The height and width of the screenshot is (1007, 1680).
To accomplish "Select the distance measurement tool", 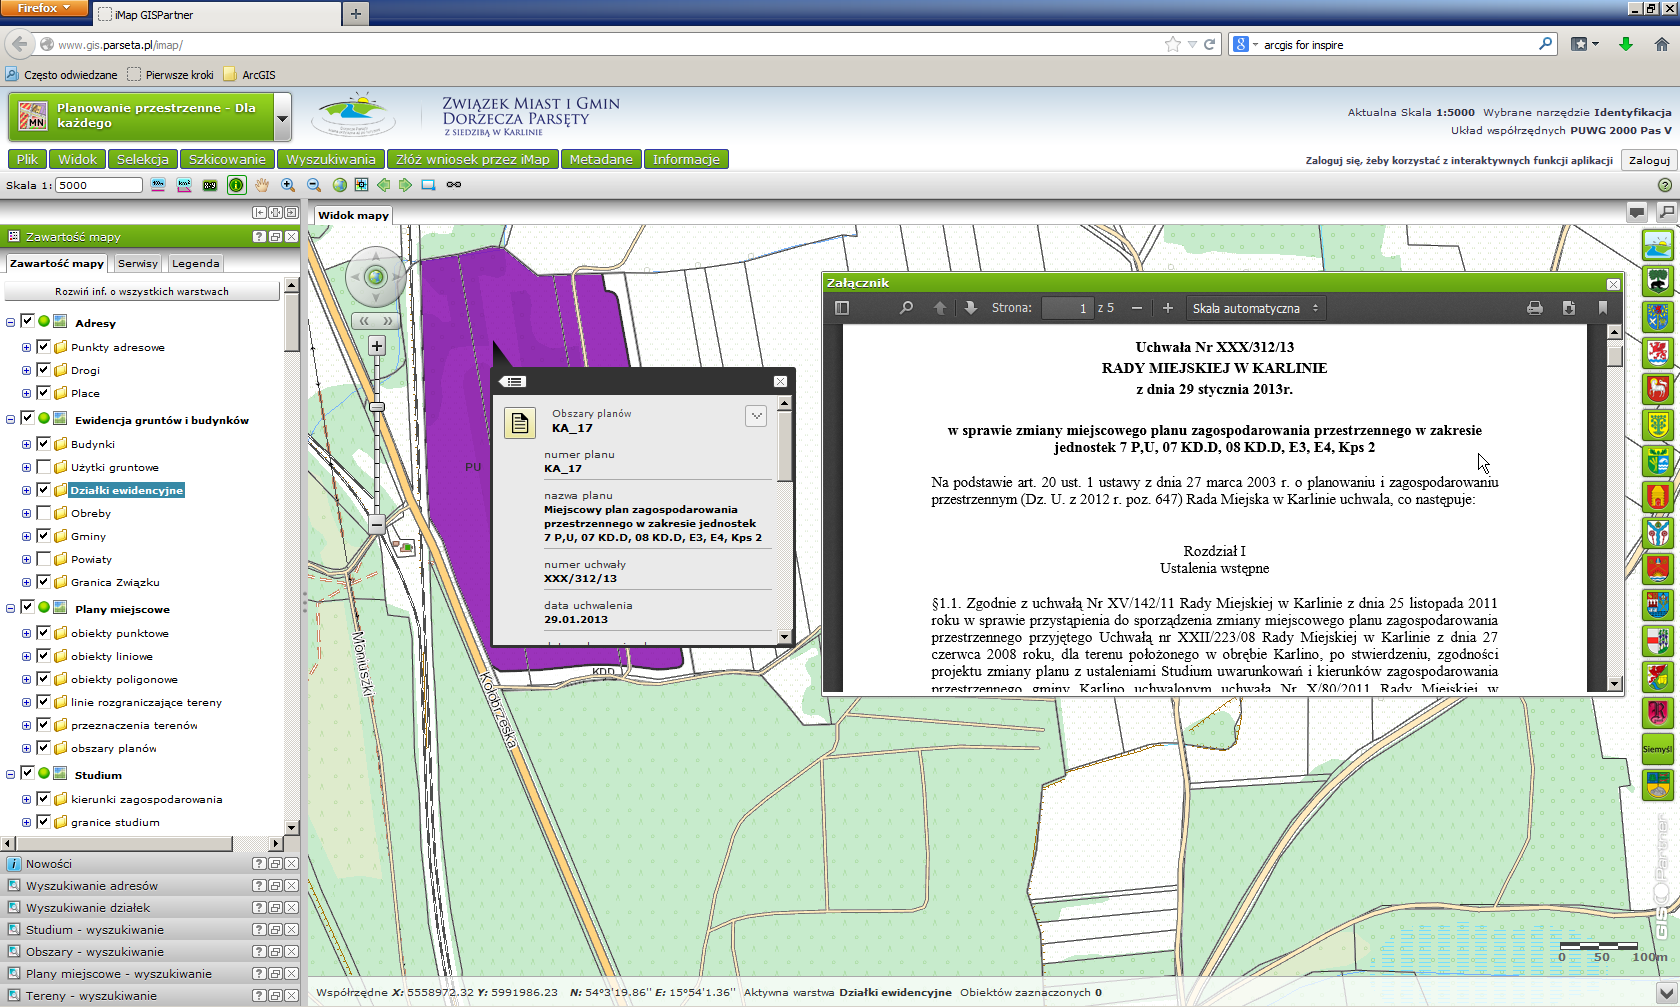I will (x=158, y=185).
